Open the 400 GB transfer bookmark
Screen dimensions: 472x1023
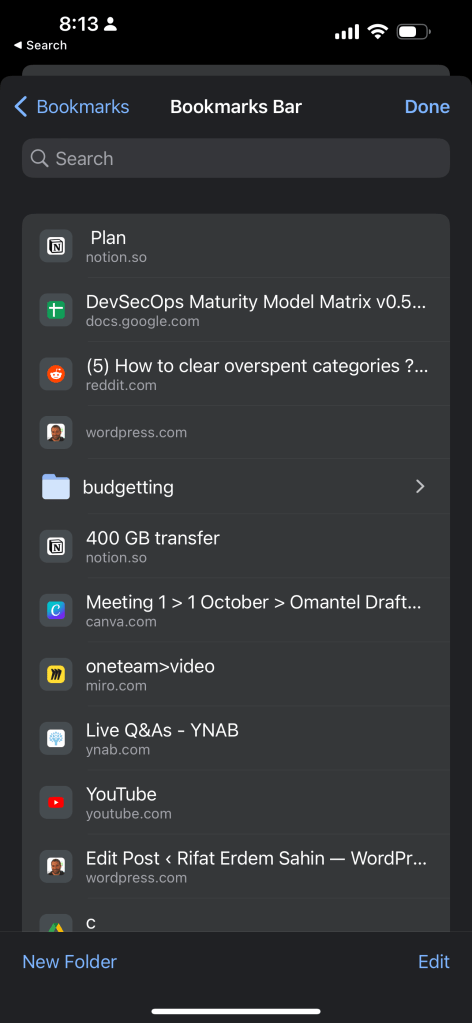click(236, 547)
